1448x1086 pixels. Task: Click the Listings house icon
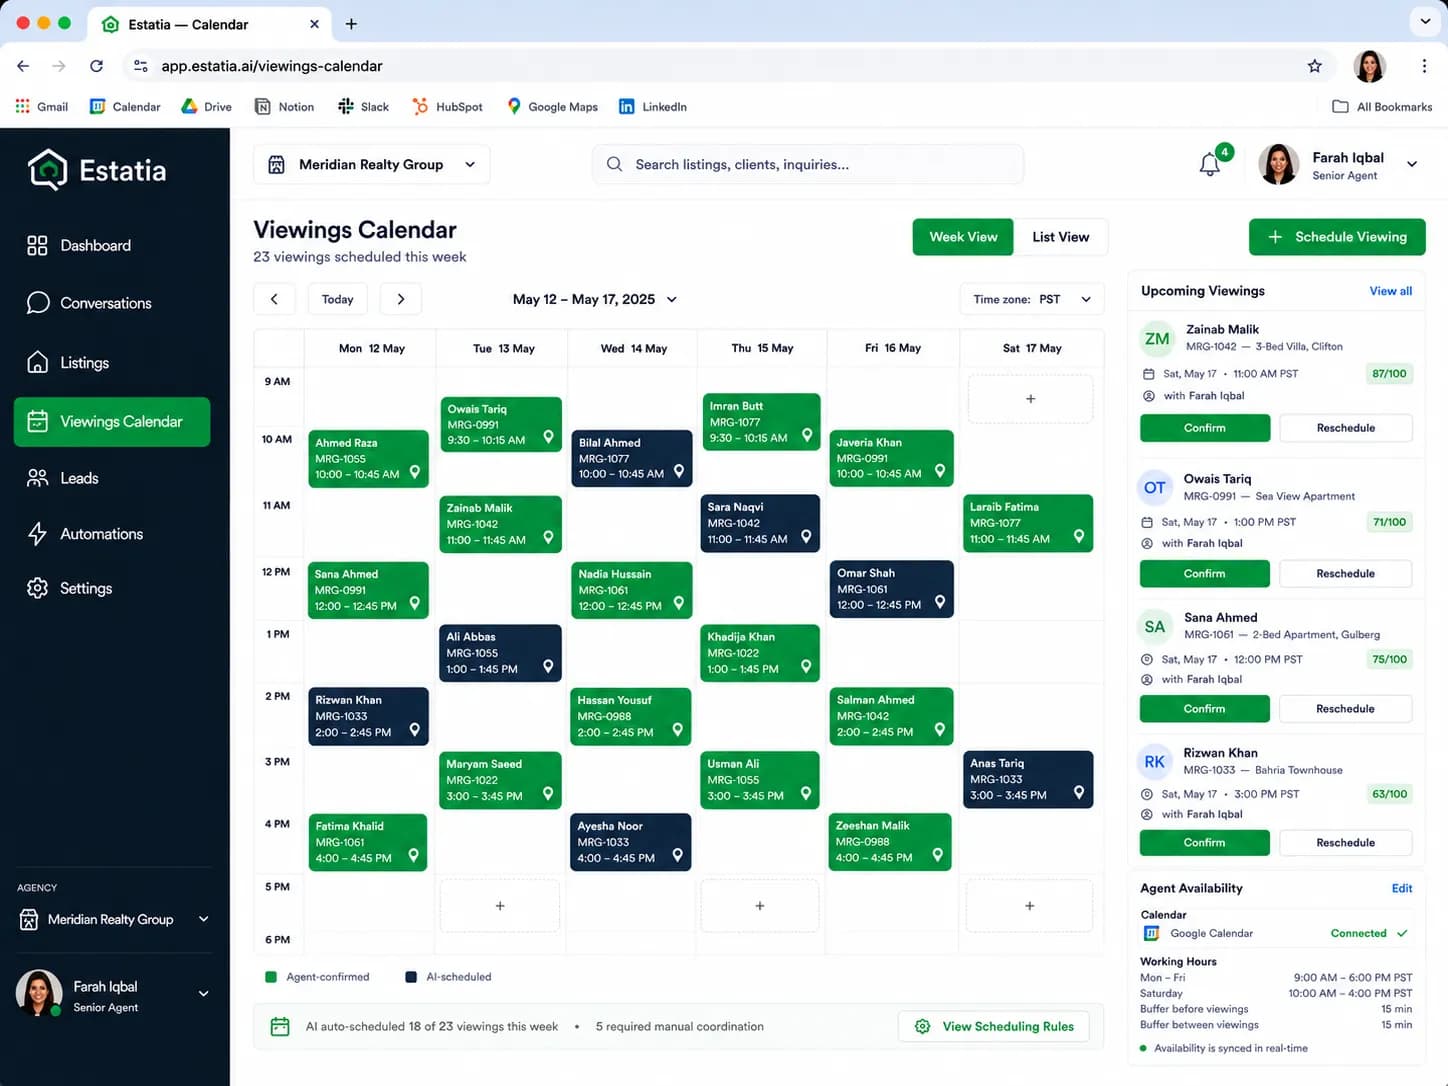[37, 362]
